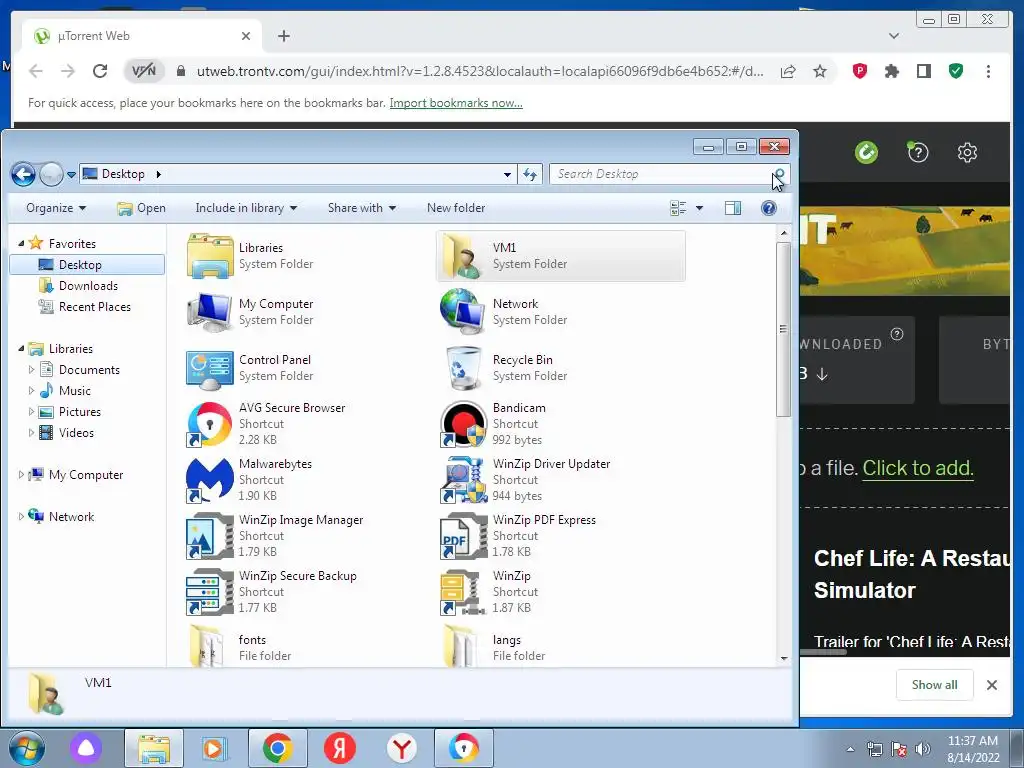Screen dimensions: 1024x768
Task: Open Chrome extensions puzzle icon
Action: 891,71
